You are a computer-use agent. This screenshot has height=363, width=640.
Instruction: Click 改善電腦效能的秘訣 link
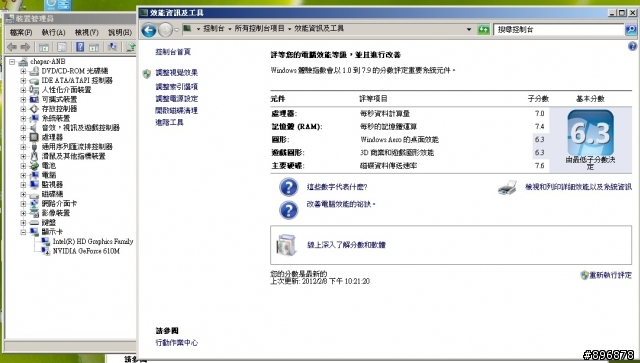(x=340, y=204)
